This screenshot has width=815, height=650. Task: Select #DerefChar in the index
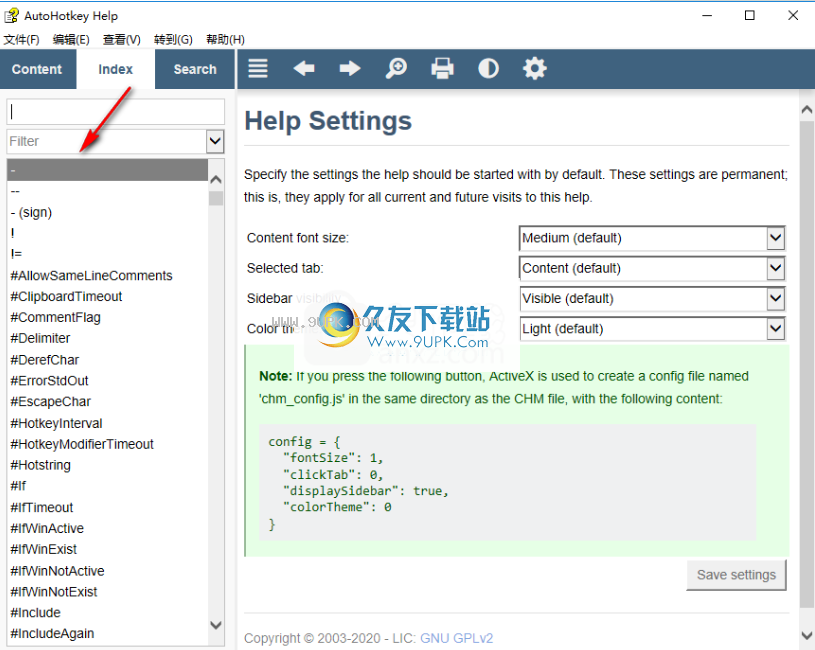click(x=108, y=360)
